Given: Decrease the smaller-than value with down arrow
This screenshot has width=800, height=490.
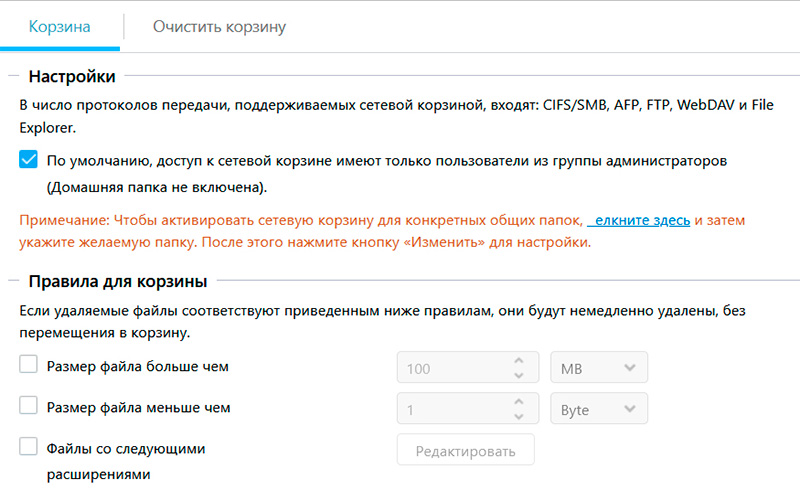Looking at the screenshot, I should click(x=518, y=416).
